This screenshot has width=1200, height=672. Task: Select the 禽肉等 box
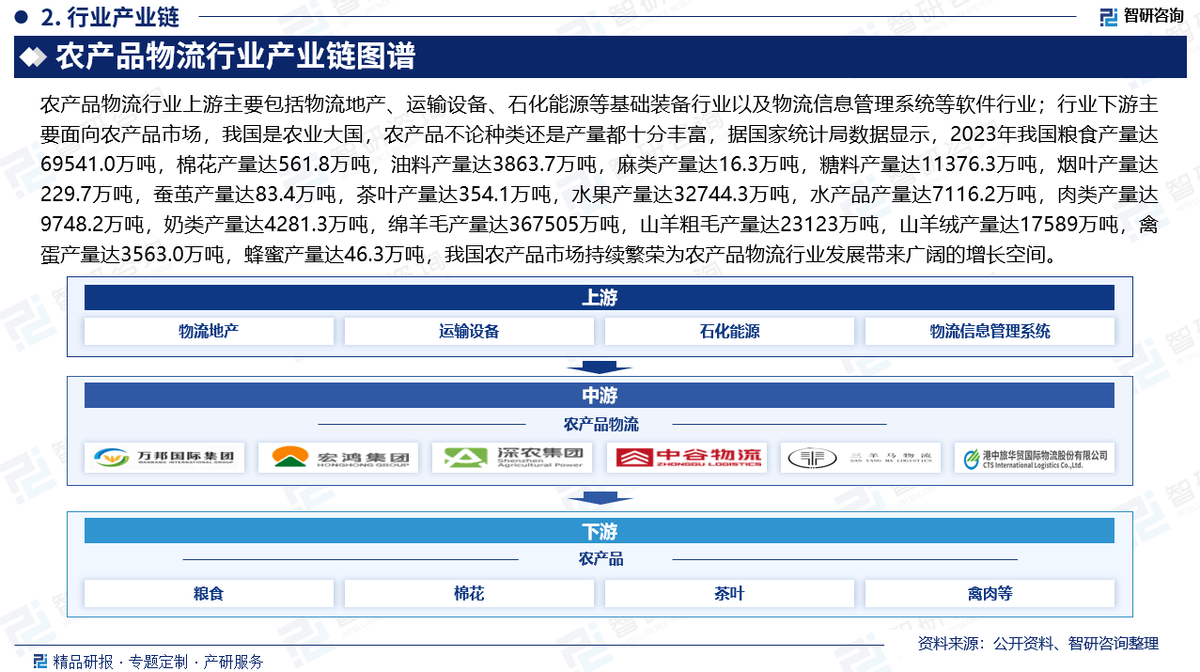989,594
